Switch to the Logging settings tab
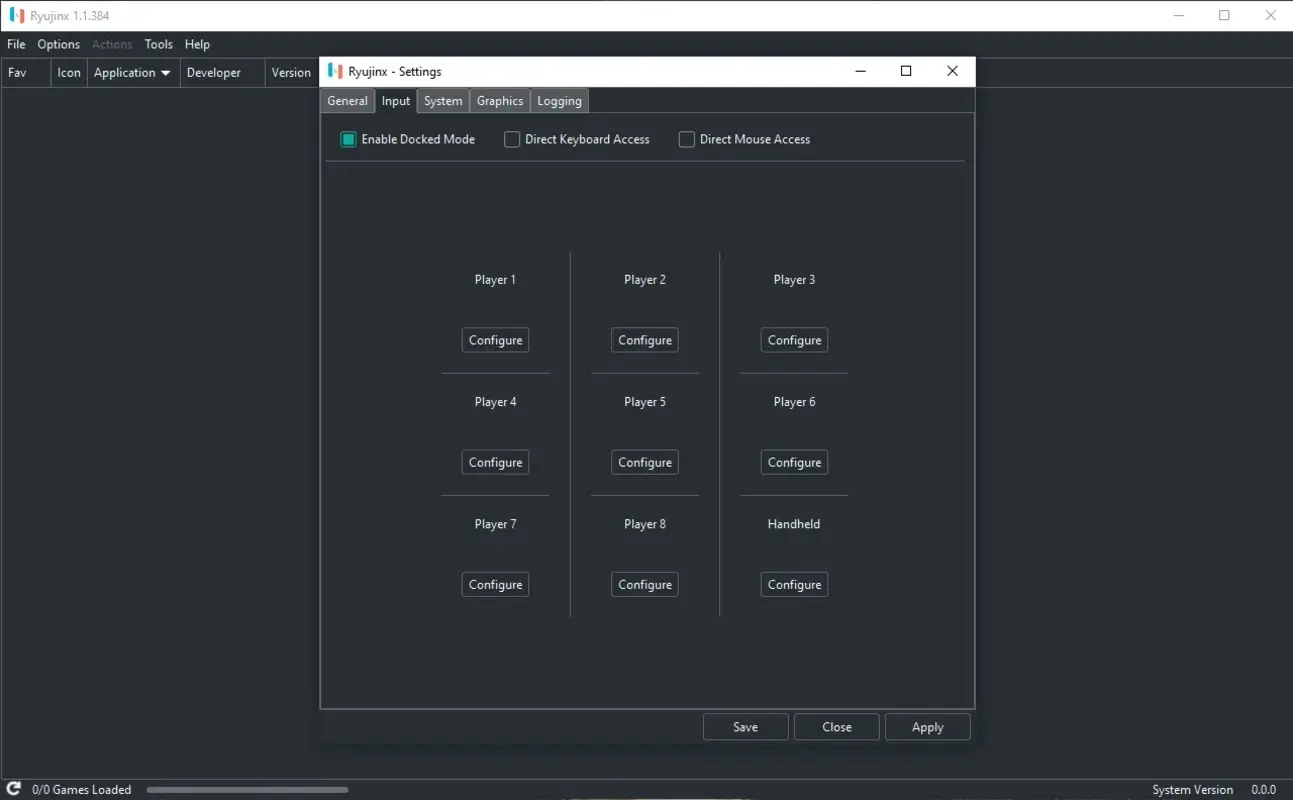The height and width of the screenshot is (800, 1293). [x=558, y=100]
